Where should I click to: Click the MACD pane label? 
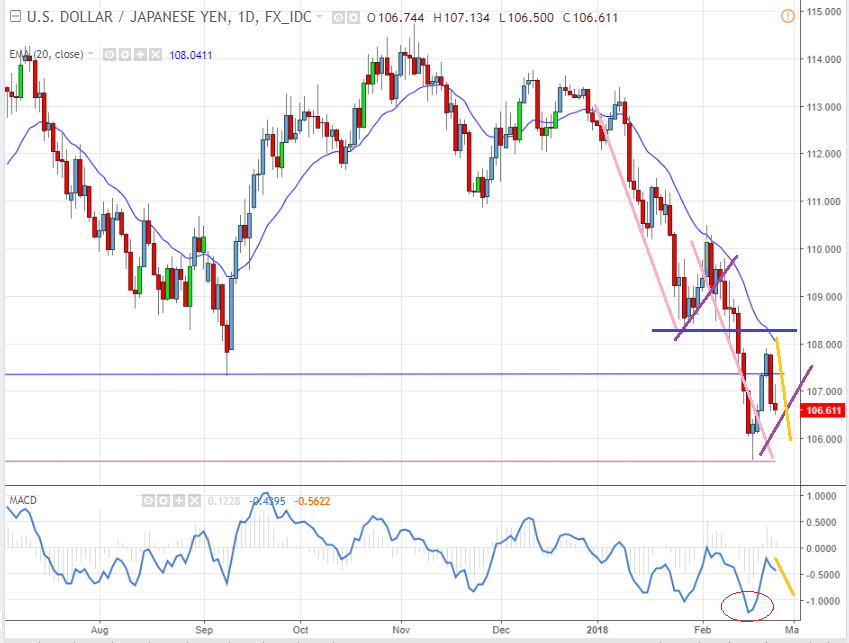[x=23, y=500]
